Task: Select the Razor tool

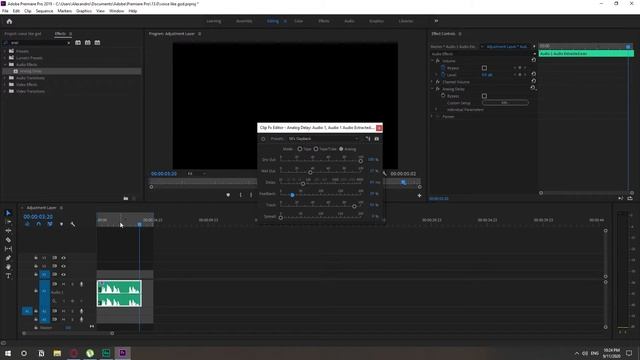Action: tap(8, 240)
